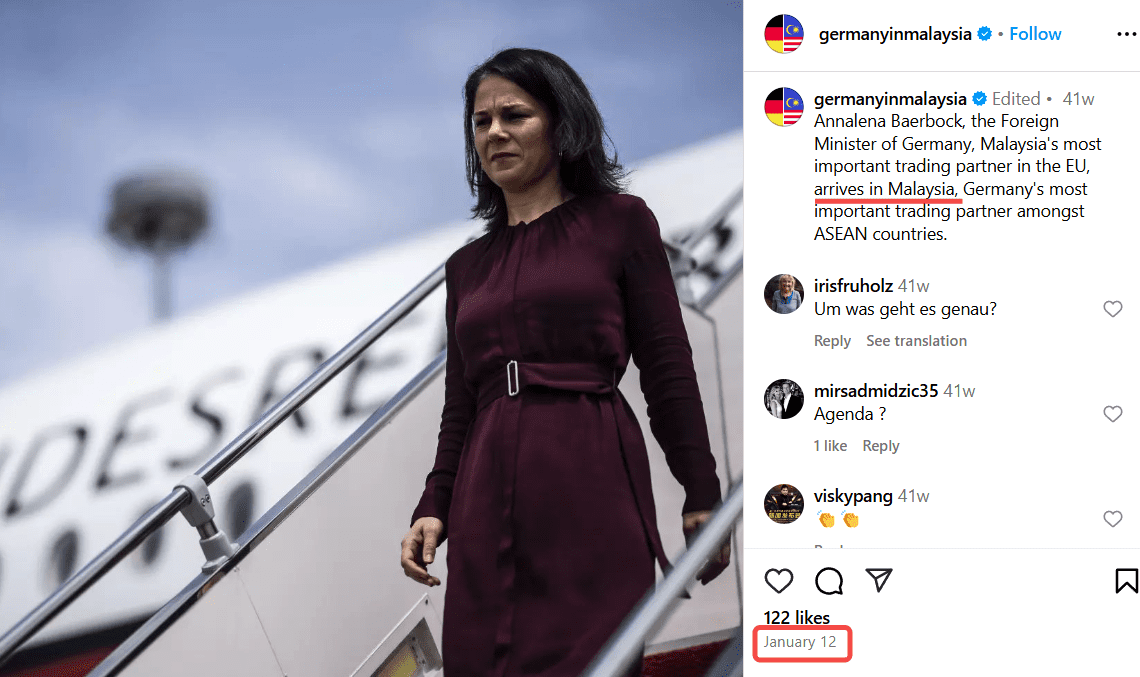See translation of the German comment
Image resolution: width=1140 pixels, height=677 pixels.
click(x=916, y=341)
